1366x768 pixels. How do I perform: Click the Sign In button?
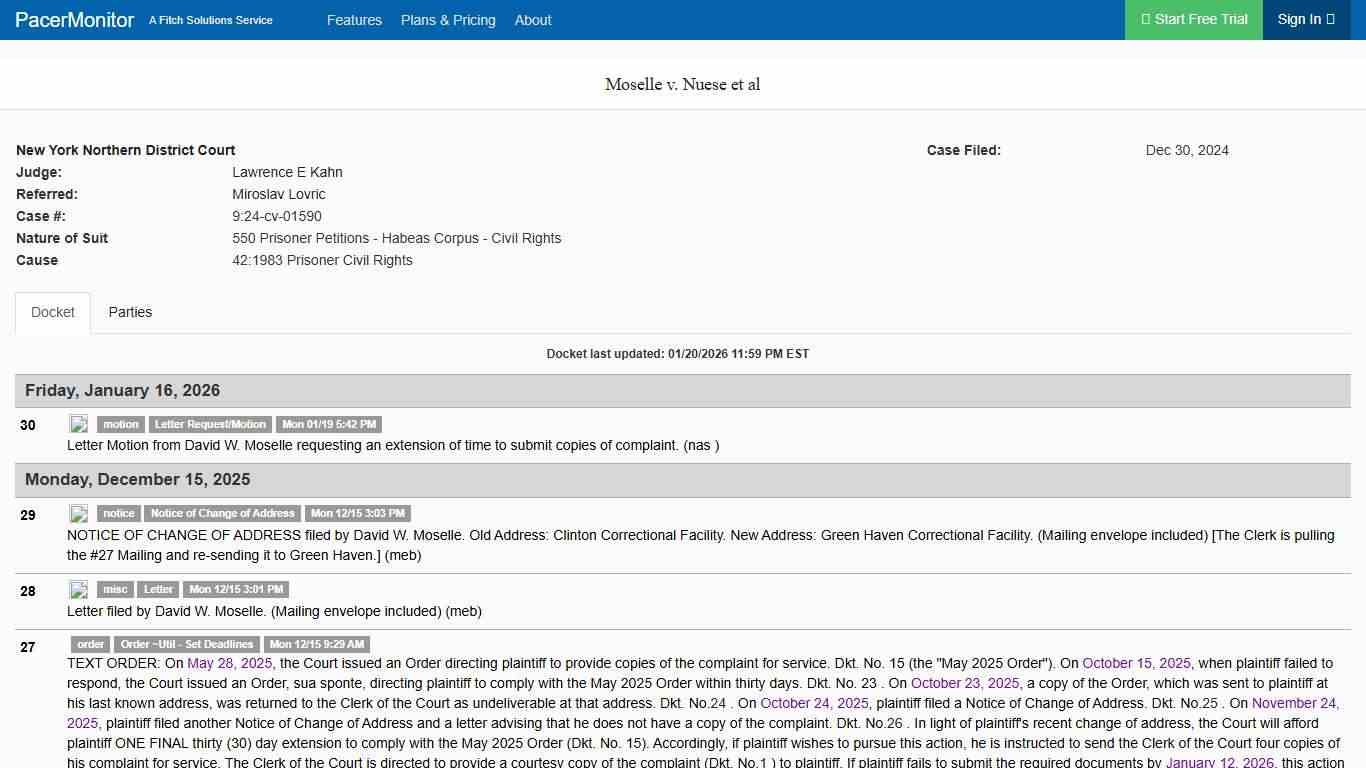pos(1306,20)
